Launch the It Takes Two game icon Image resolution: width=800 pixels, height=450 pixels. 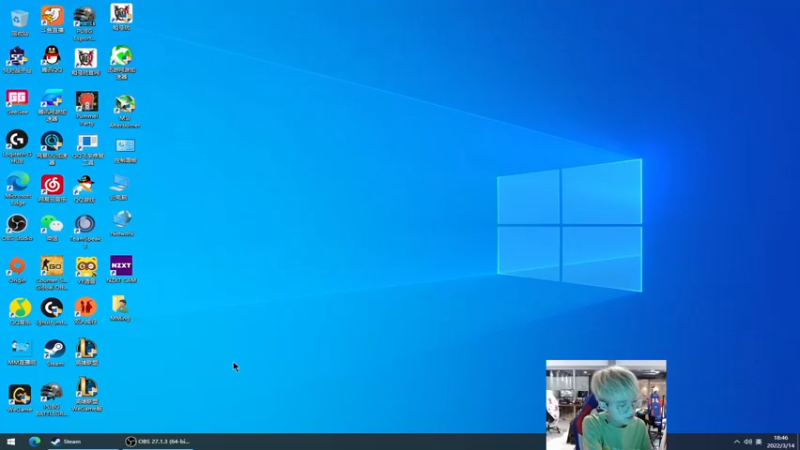[85, 311]
